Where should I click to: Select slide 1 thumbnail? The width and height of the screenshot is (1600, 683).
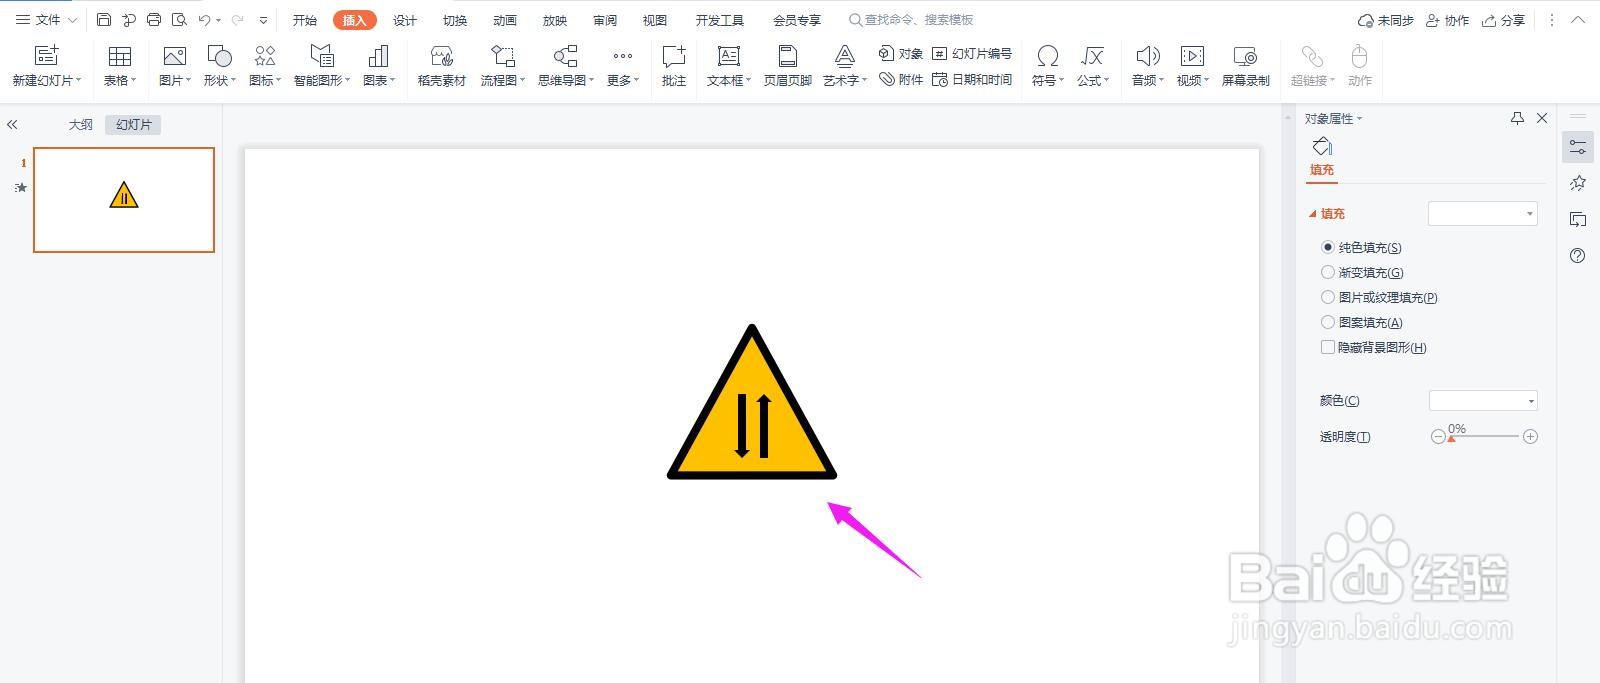point(124,200)
